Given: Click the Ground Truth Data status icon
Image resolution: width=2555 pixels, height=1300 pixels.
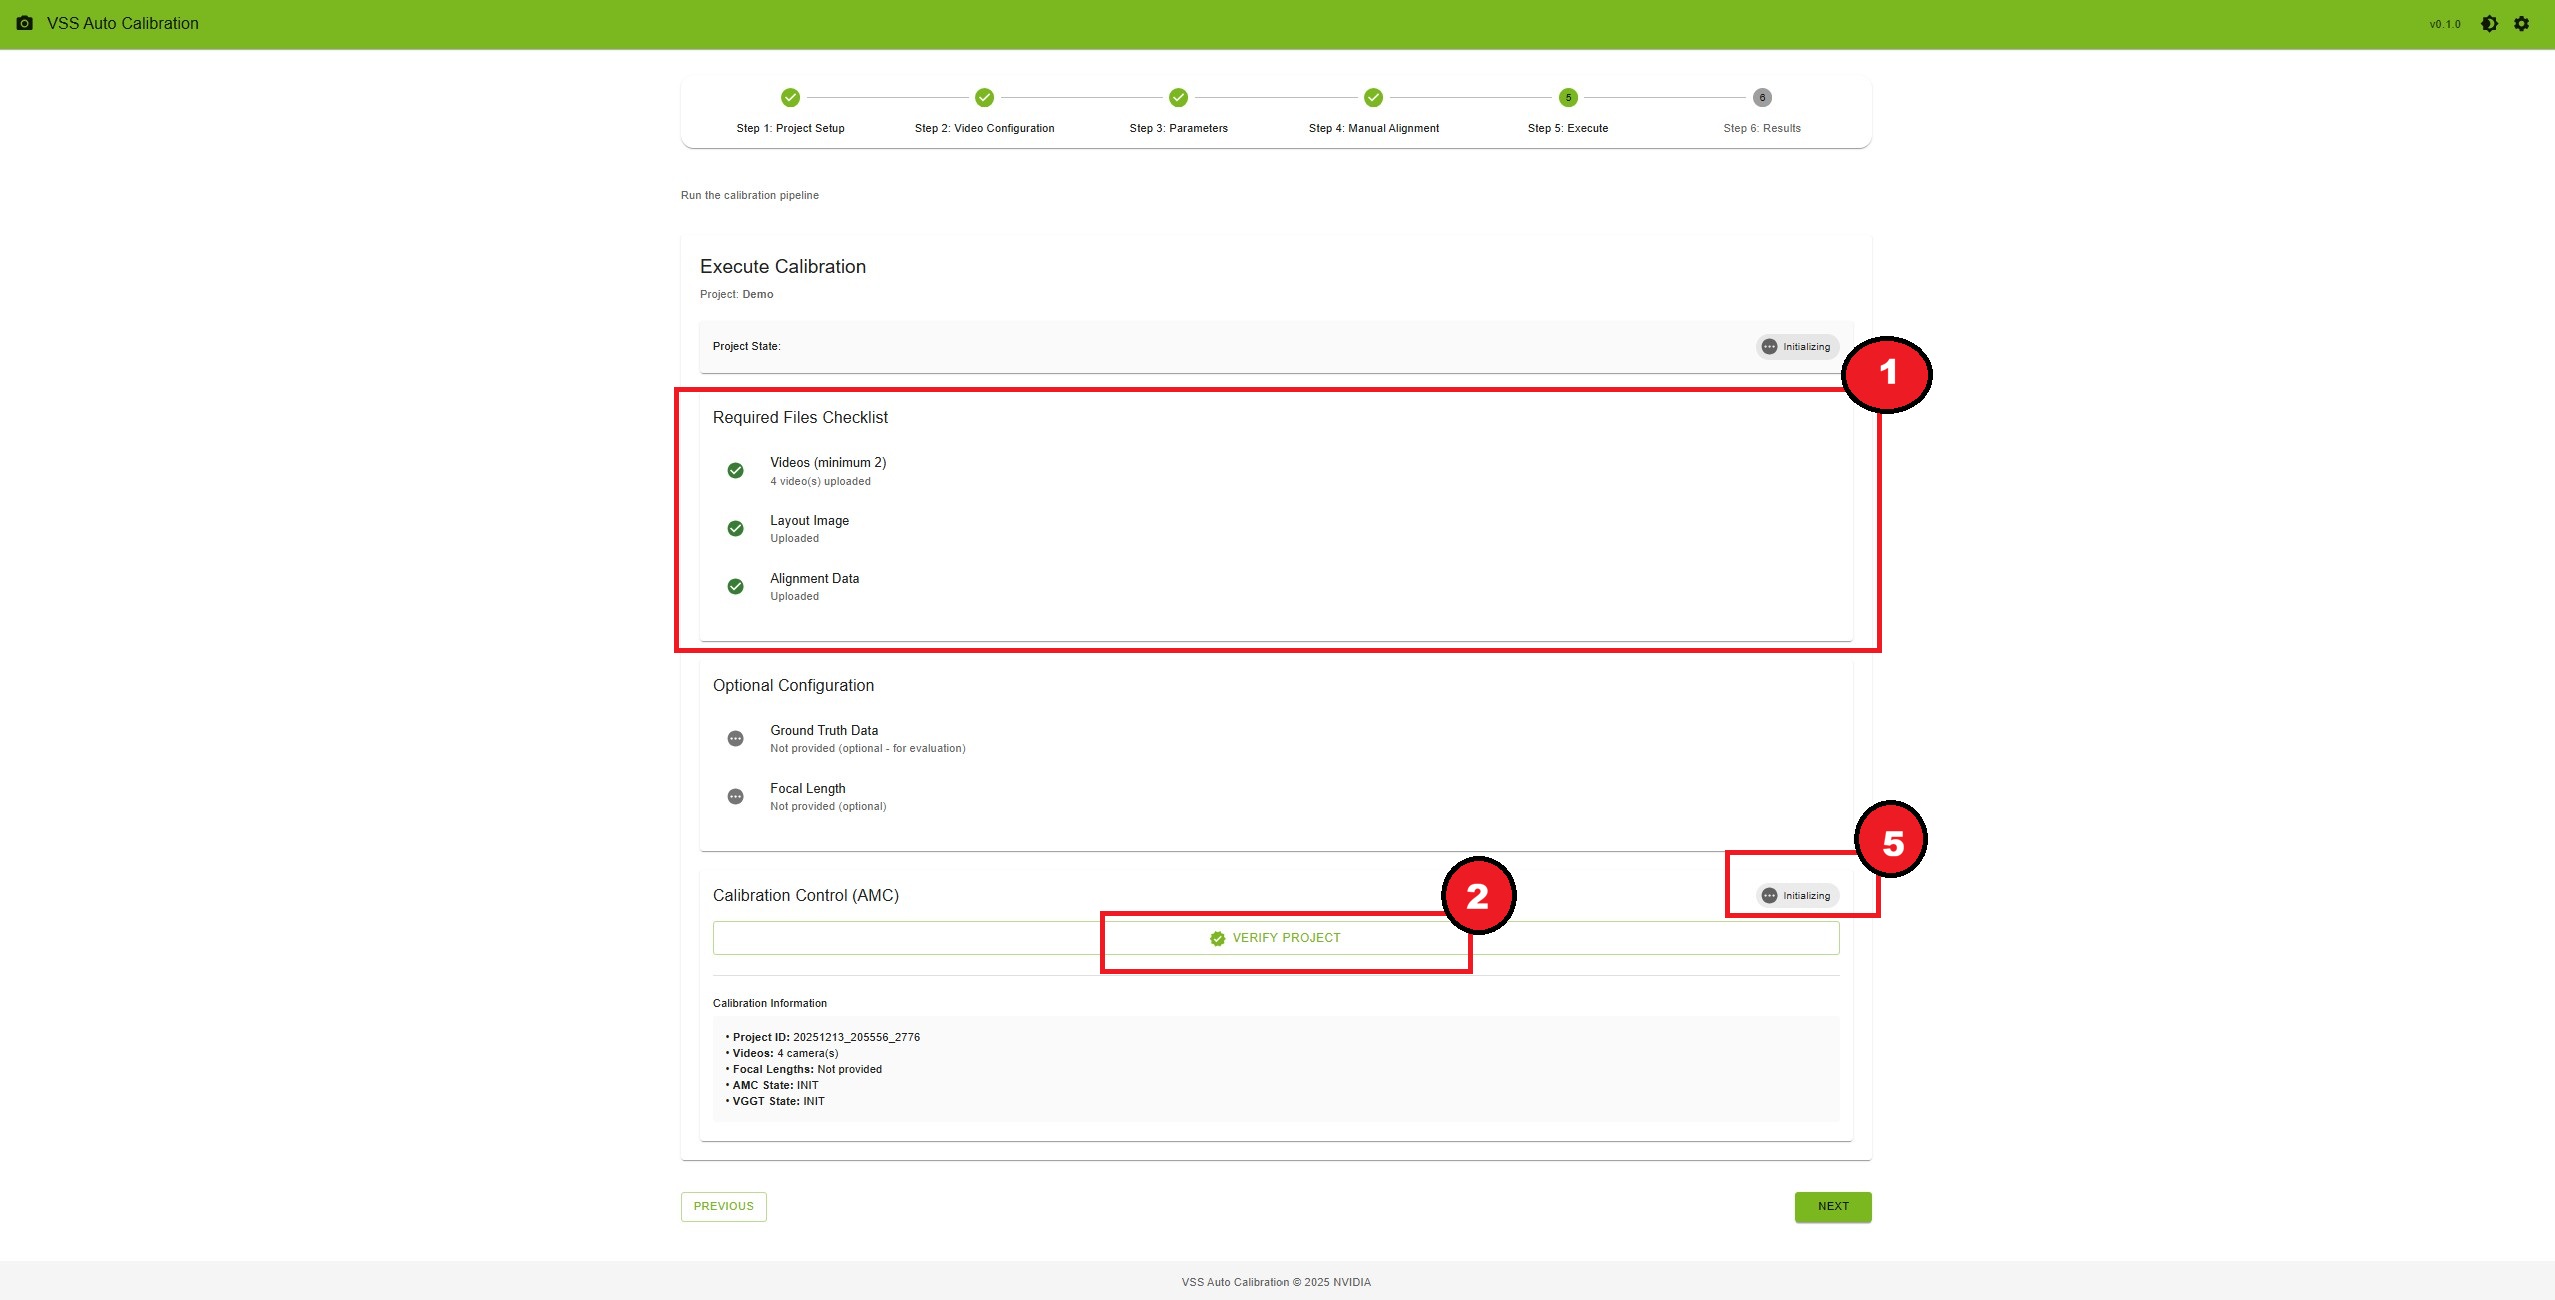Looking at the screenshot, I should coord(737,738).
